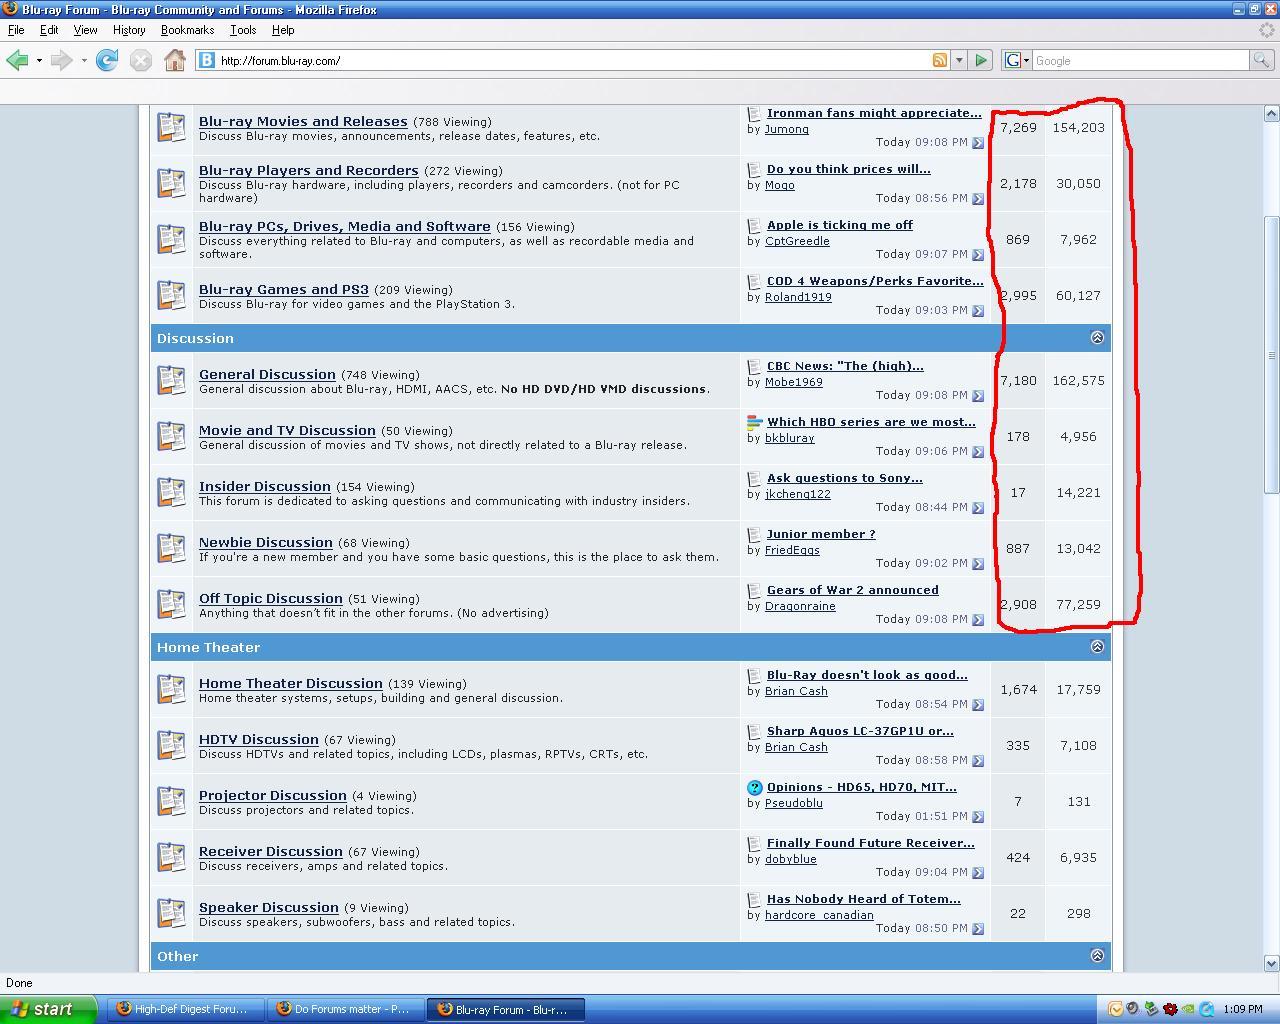Open the History menu
Screen dimensions: 1280x1024
[x=129, y=30]
